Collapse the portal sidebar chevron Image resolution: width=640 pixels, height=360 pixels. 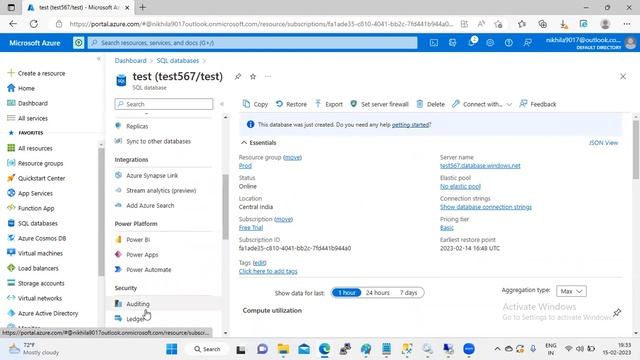click(x=98, y=59)
